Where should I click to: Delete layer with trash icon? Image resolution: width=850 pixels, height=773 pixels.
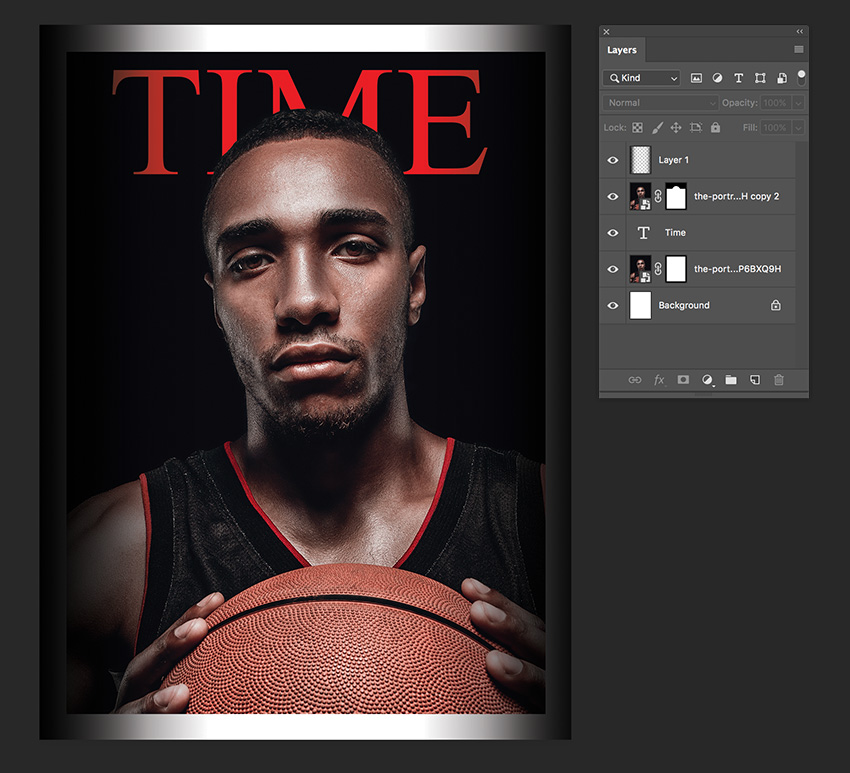click(779, 380)
